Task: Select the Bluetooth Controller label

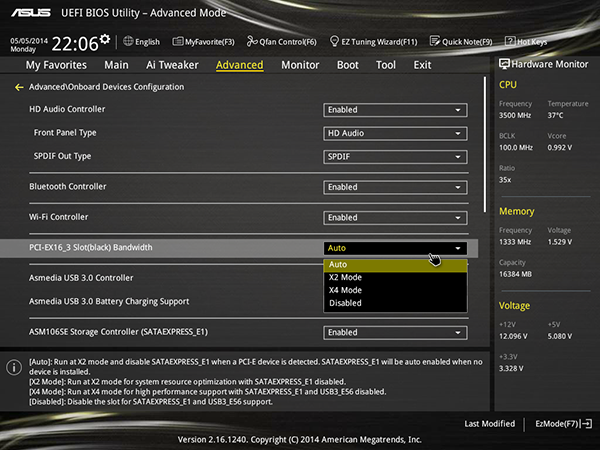Action: (x=68, y=187)
